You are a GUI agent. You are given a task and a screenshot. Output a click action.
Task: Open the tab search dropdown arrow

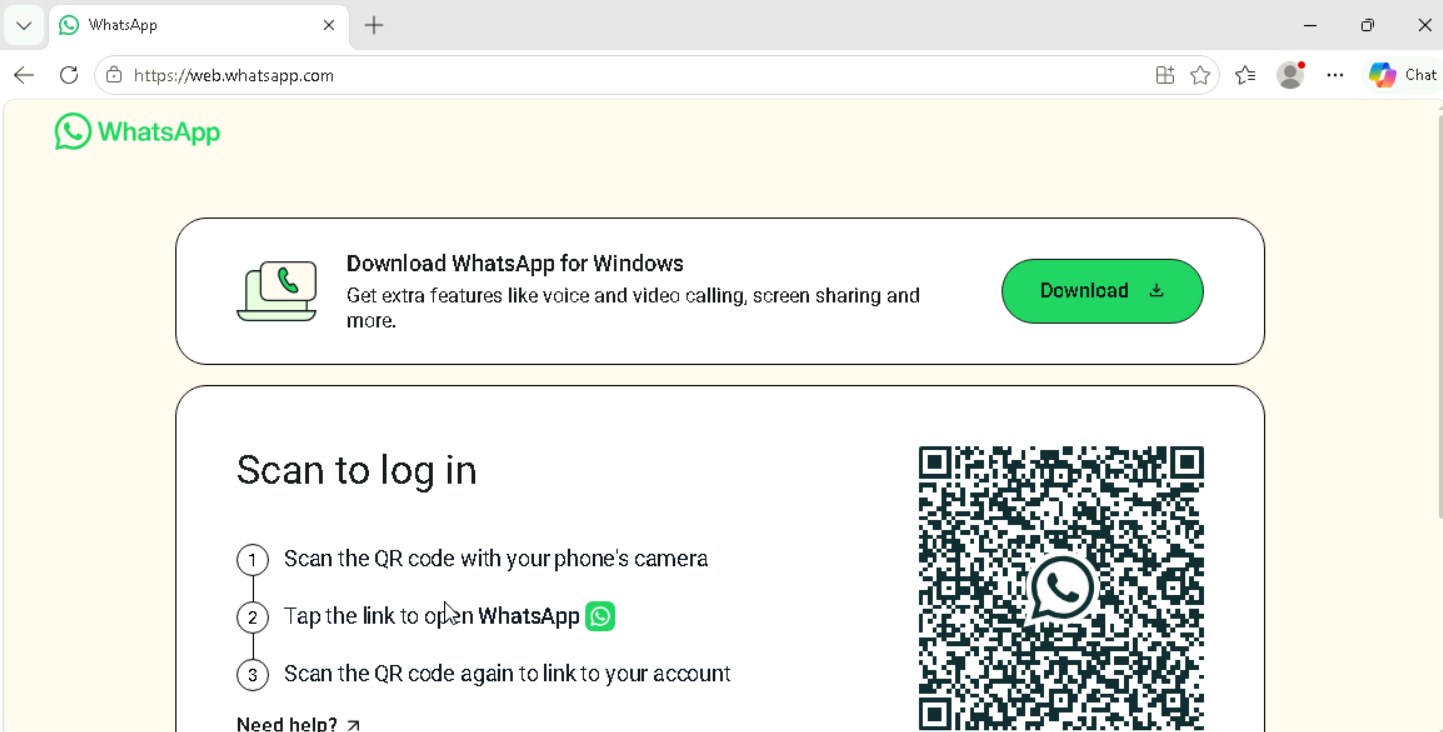[23, 25]
